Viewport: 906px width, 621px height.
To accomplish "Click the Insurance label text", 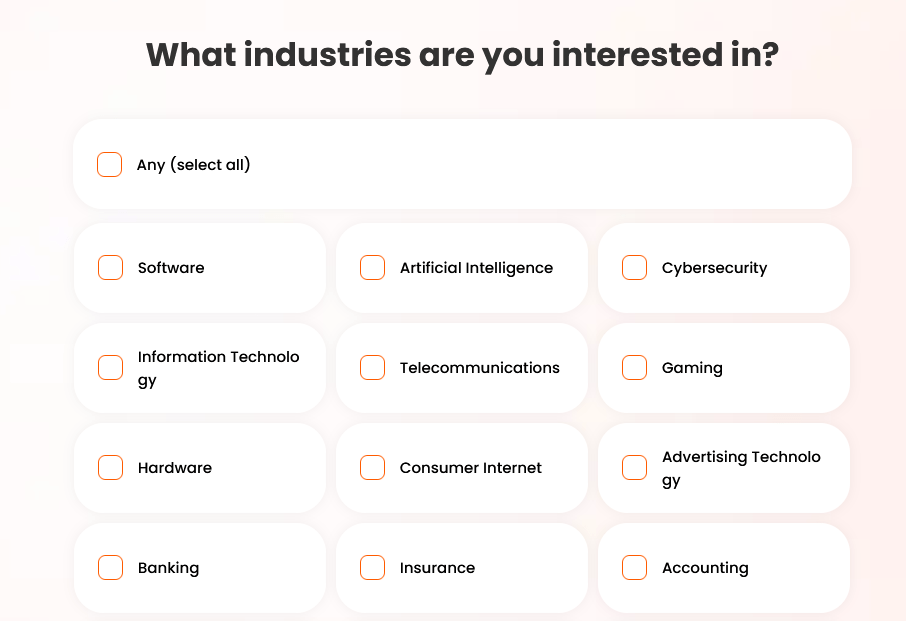I will 437,567.
